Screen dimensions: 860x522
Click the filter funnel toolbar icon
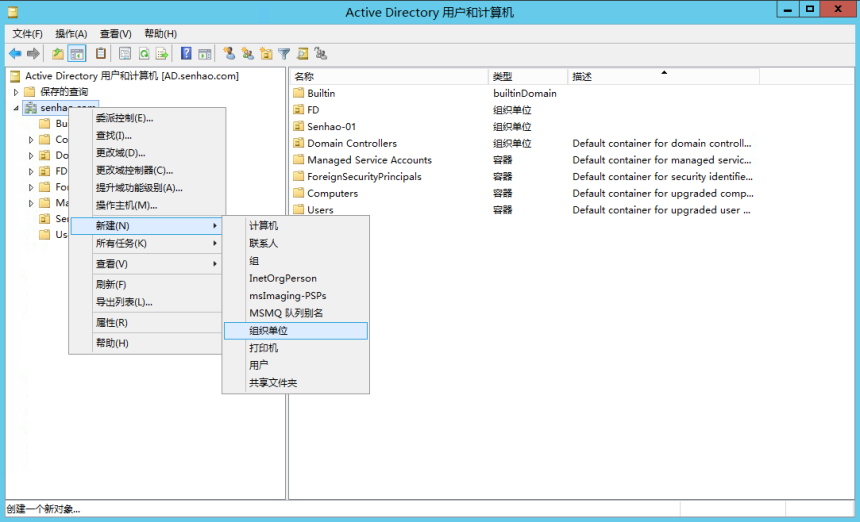point(284,53)
